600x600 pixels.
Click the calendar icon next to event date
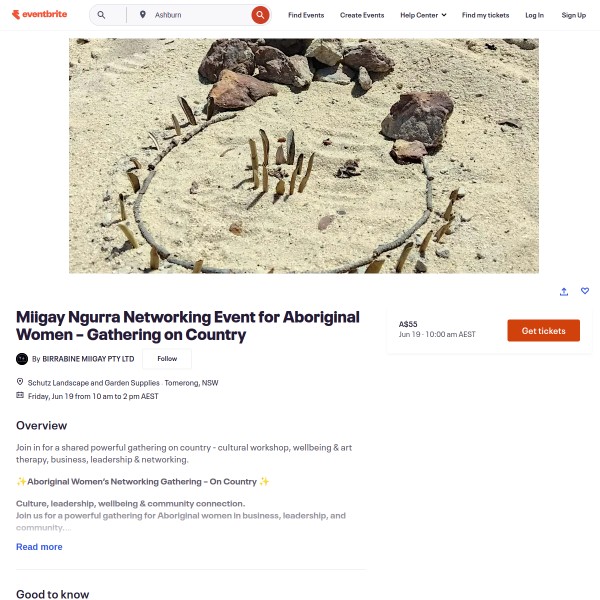20,395
